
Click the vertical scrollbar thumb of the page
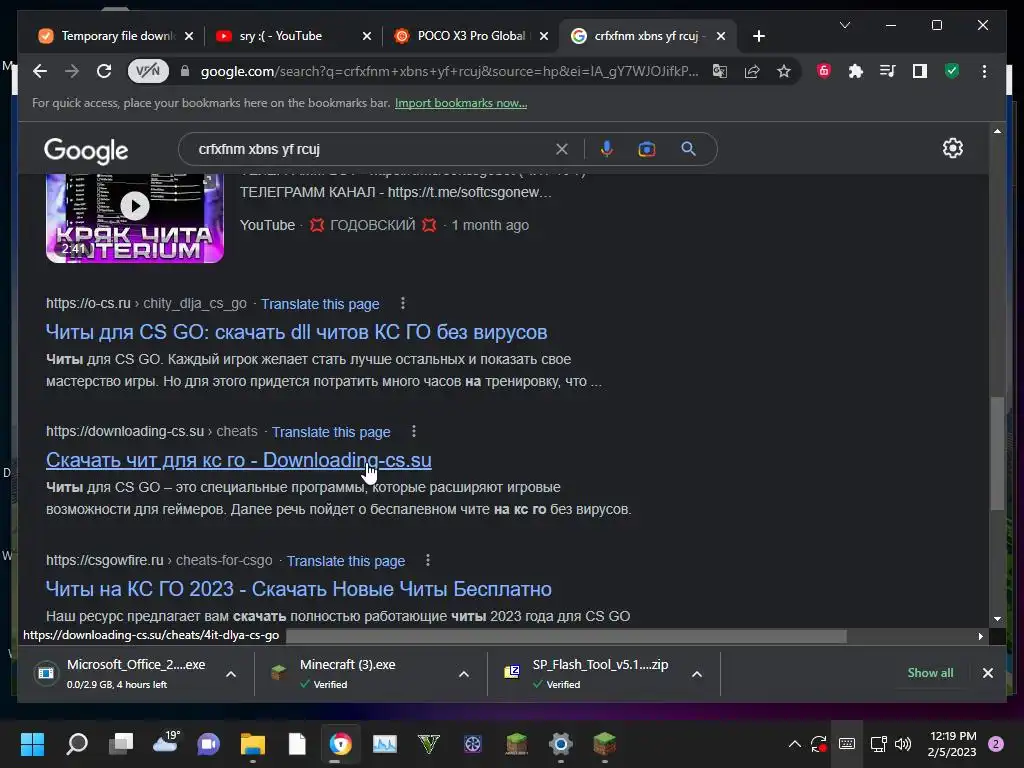pyautogui.click(x=997, y=453)
